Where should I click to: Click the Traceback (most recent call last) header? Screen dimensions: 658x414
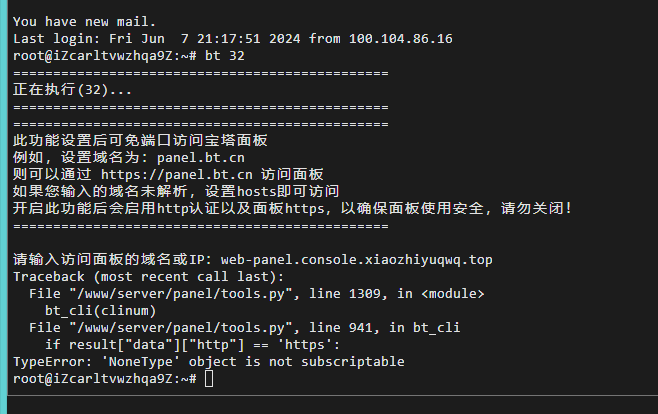coord(149,277)
